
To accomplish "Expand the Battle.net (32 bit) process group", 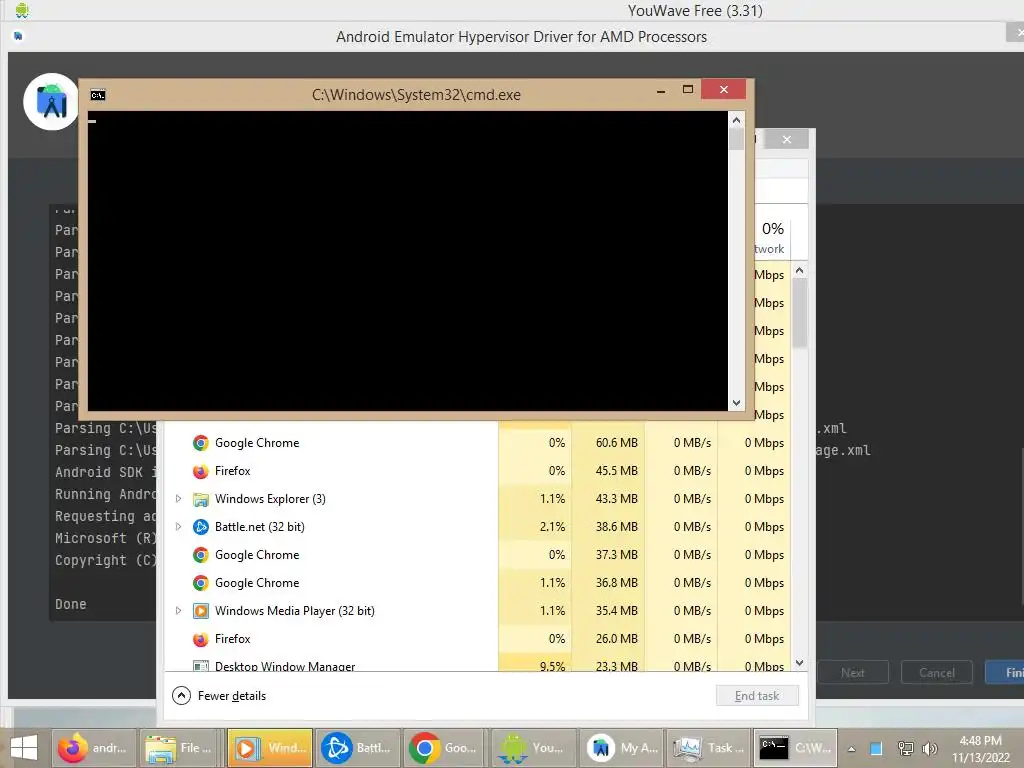I will pyautogui.click(x=178, y=527).
